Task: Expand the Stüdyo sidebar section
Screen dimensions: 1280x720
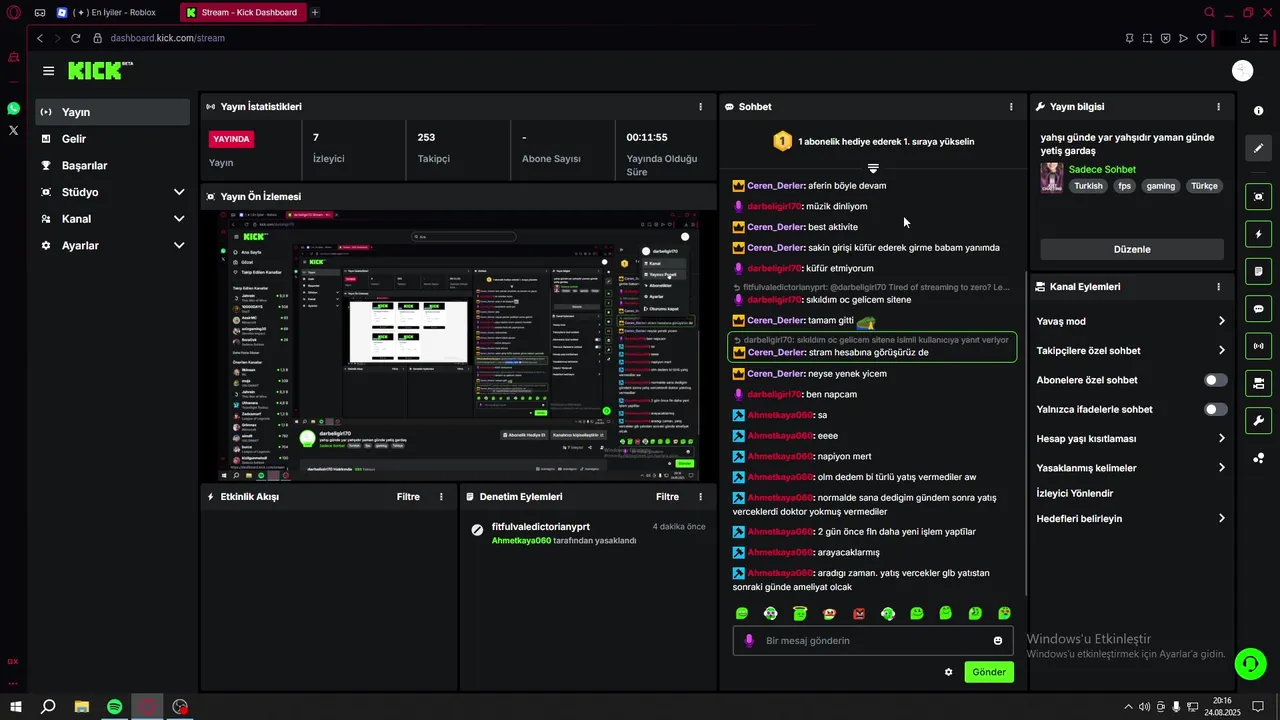Action: 179,192
